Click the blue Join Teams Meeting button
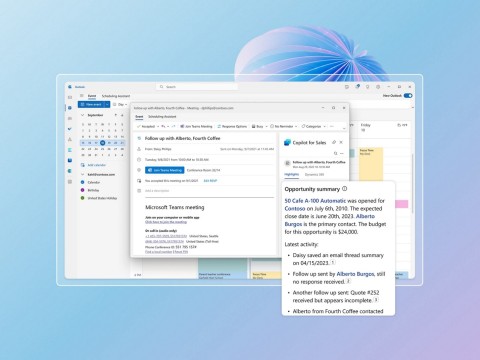The height and width of the screenshot is (360, 480). [165, 170]
